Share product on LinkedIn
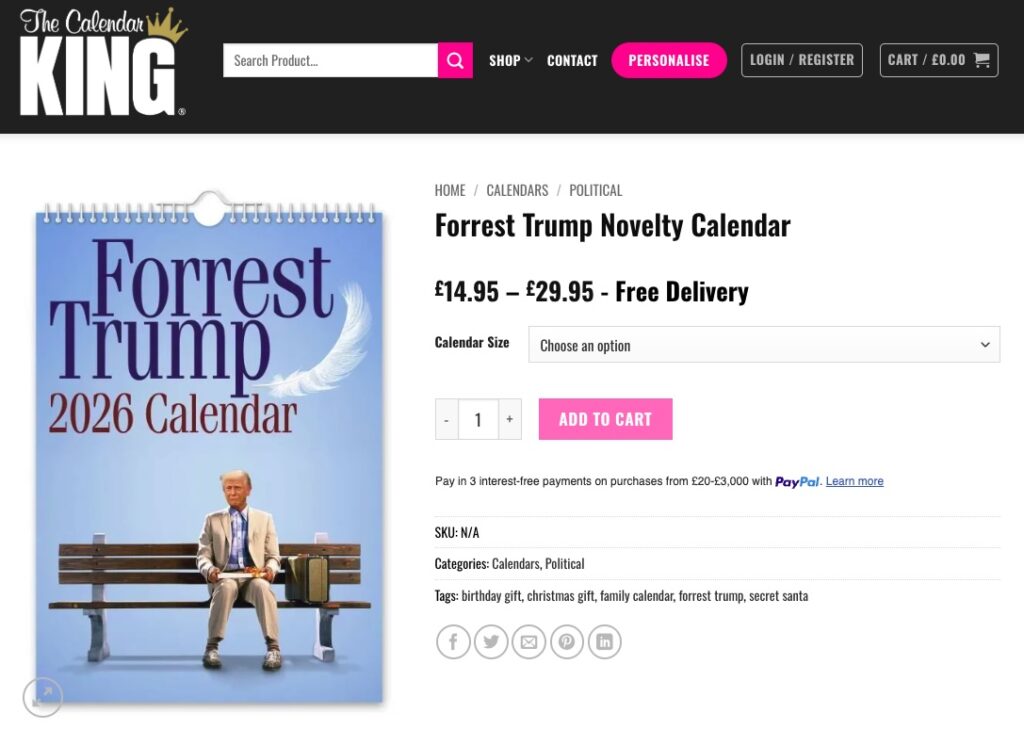The image size is (1024, 729). [604, 642]
